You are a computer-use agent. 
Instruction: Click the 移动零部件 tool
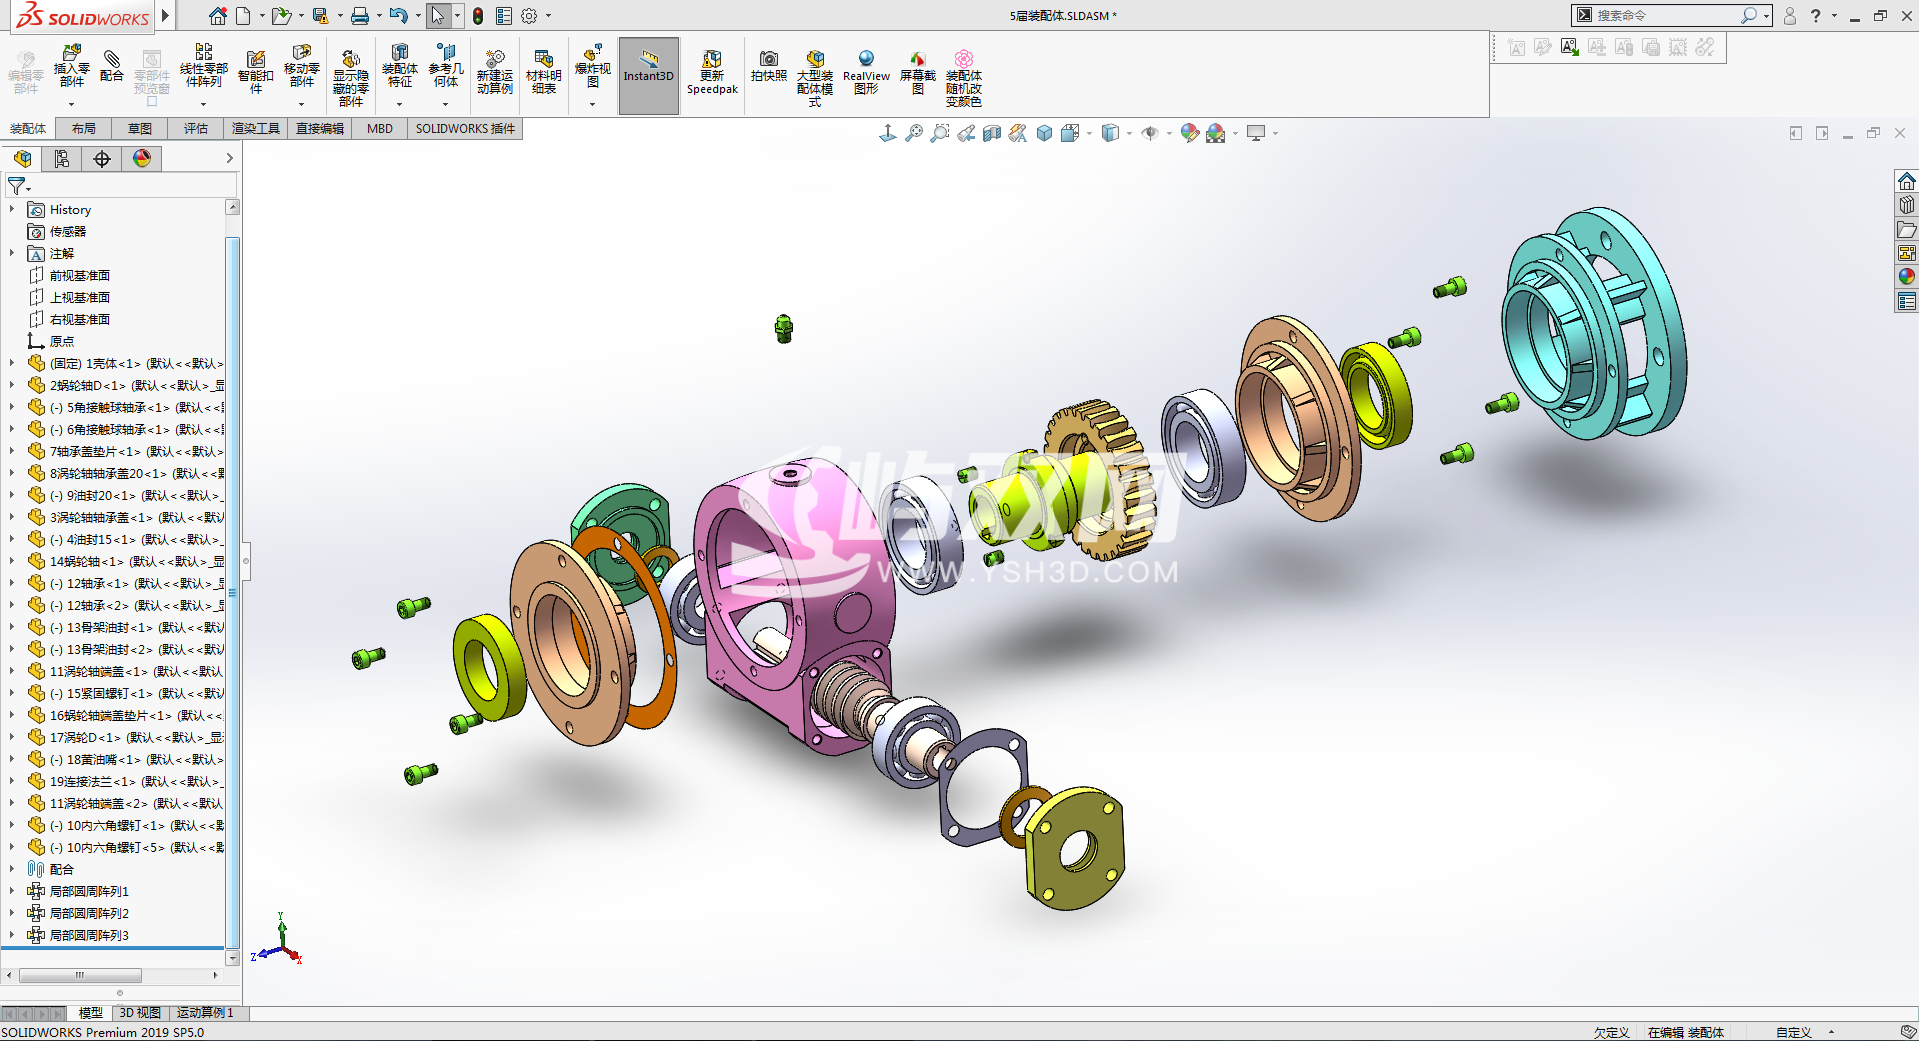(x=301, y=67)
